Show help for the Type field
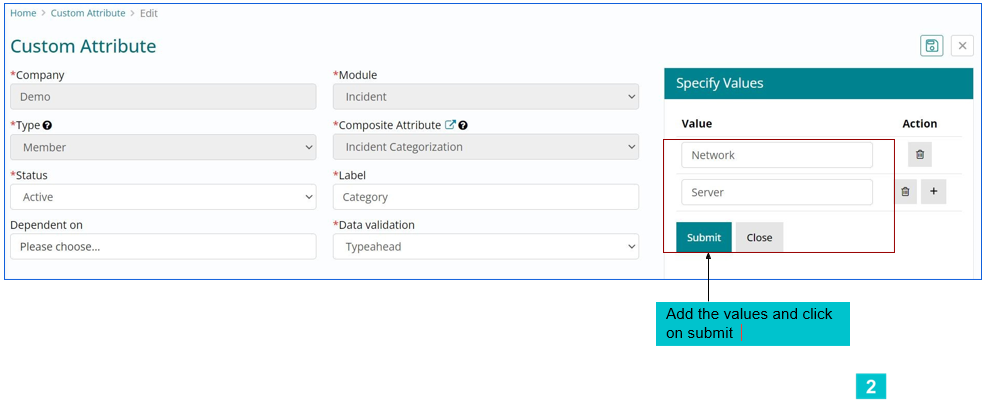This screenshot has height=405, width=997. pyautogui.click(x=47, y=125)
